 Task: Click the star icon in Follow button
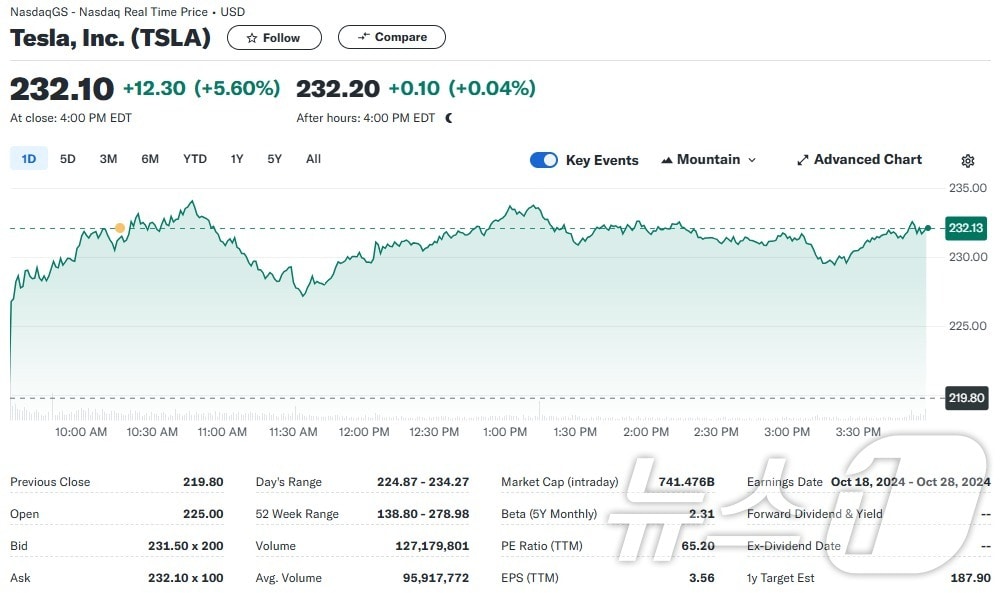252,38
